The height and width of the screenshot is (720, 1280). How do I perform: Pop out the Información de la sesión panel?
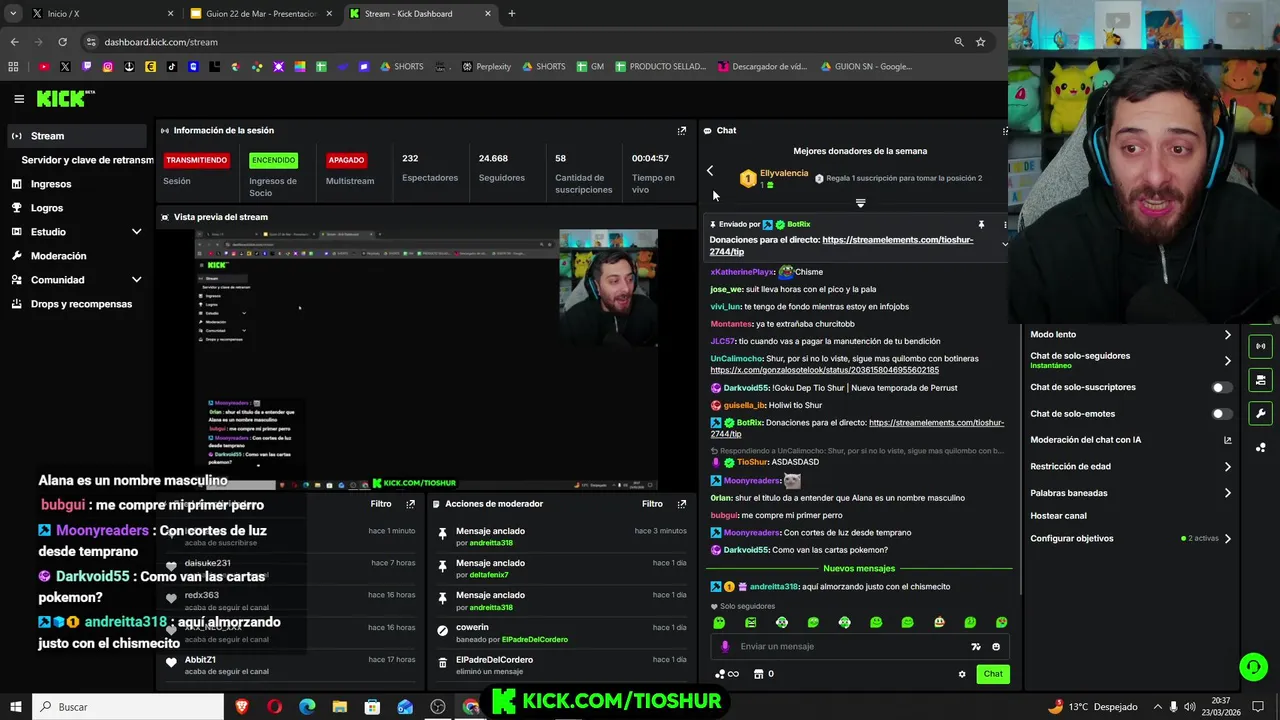click(x=682, y=131)
